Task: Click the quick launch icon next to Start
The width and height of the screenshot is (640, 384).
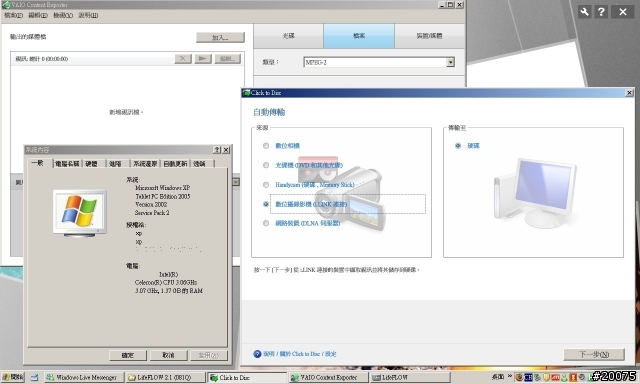Action: pos(34,377)
